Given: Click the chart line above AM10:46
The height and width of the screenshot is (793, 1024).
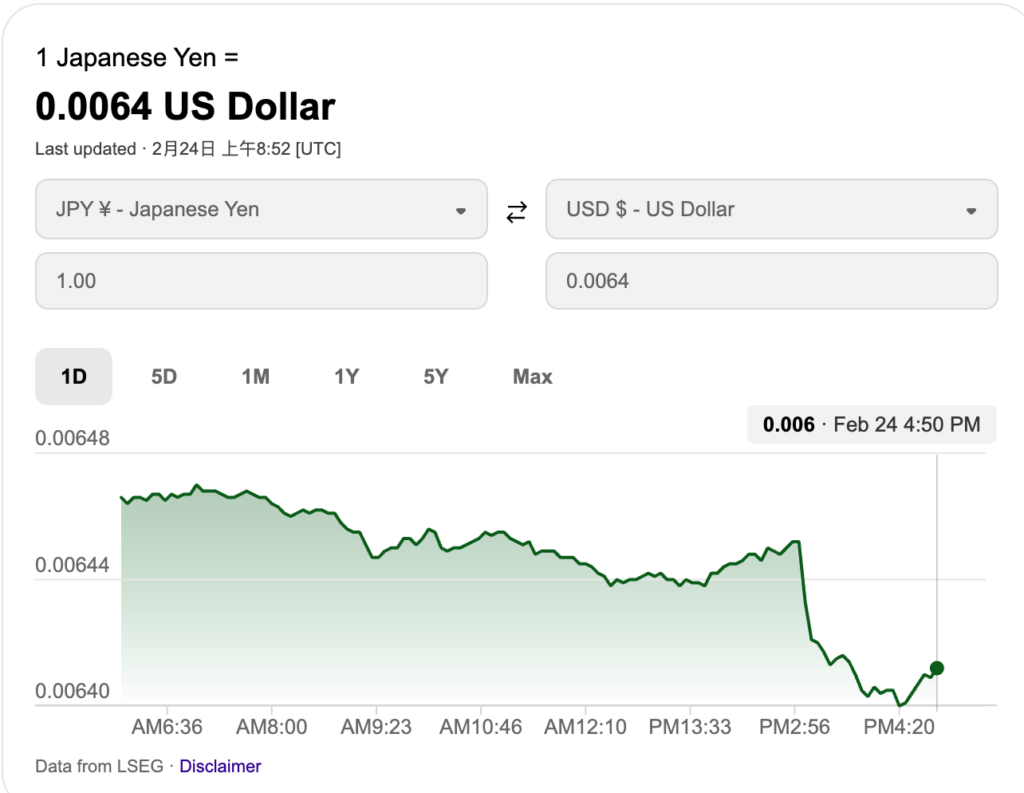Looking at the screenshot, I should 482,535.
